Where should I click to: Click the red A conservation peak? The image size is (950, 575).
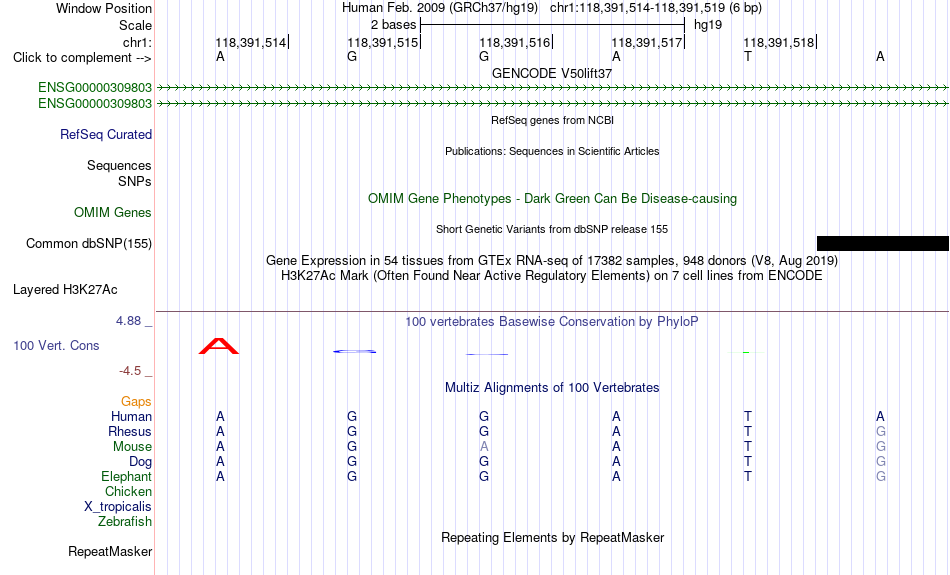tap(219, 347)
